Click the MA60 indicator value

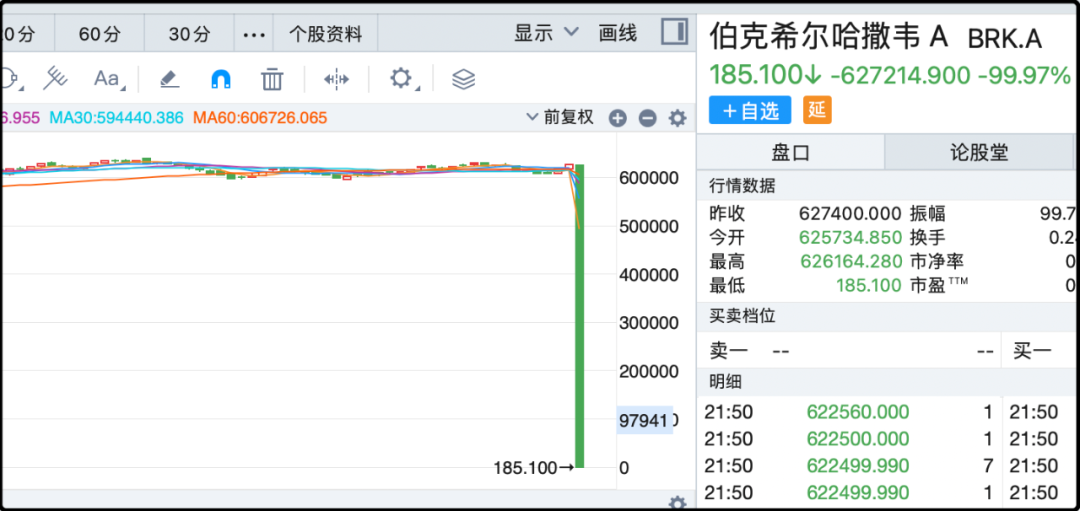coord(260,118)
